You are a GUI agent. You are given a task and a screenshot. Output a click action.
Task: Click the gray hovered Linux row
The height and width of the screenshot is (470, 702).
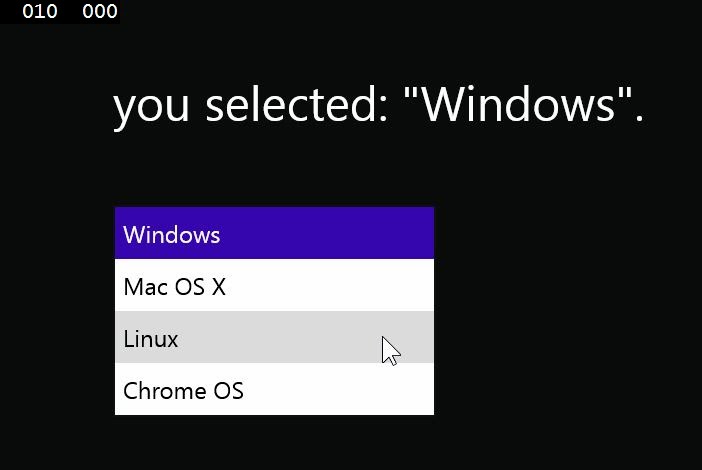(274, 338)
